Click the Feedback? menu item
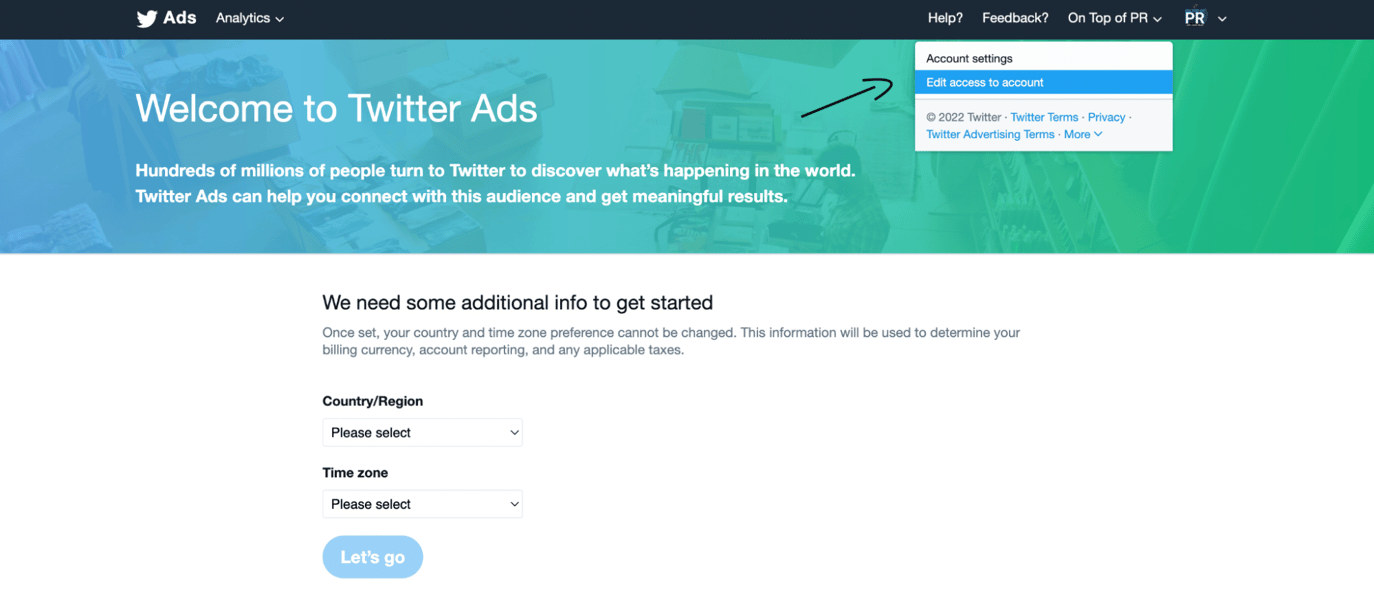This screenshot has height=610, width=1374. (x=1015, y=17)
